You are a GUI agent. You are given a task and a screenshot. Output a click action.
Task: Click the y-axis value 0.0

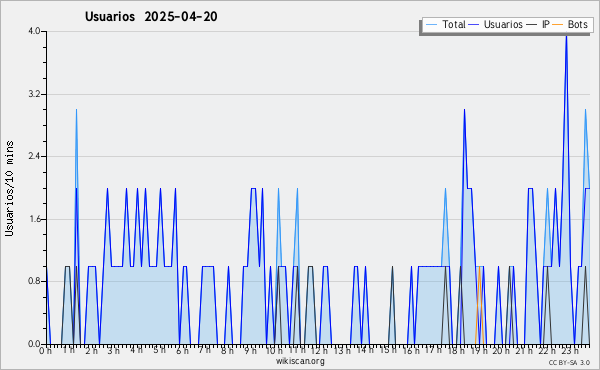(34, 344)
